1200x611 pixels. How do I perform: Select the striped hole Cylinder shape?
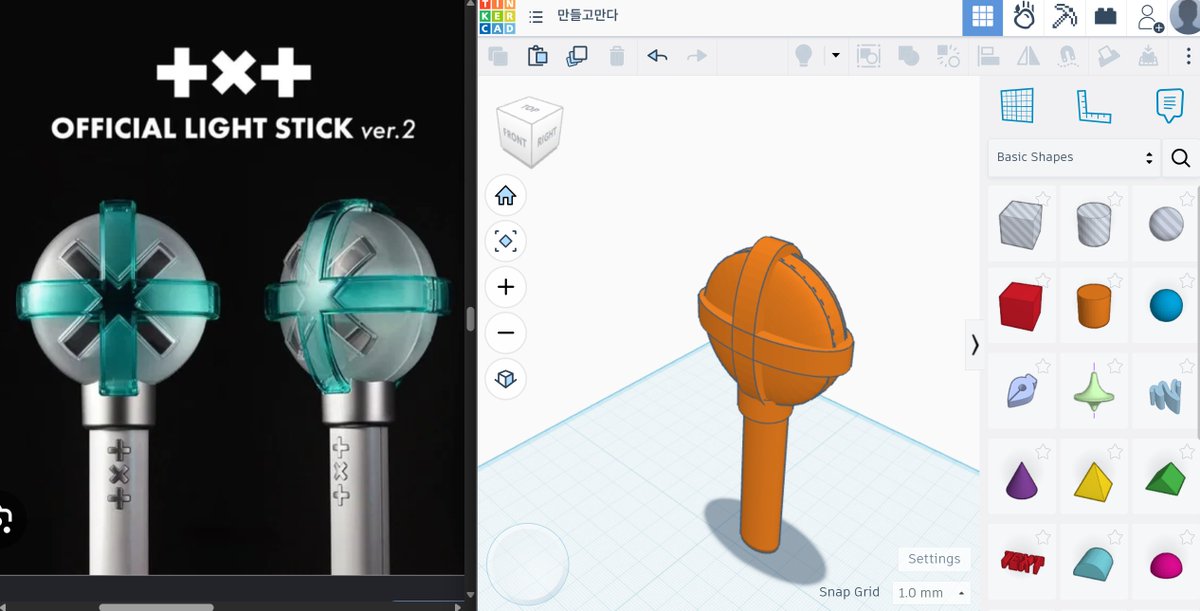tap(1093, 224)
